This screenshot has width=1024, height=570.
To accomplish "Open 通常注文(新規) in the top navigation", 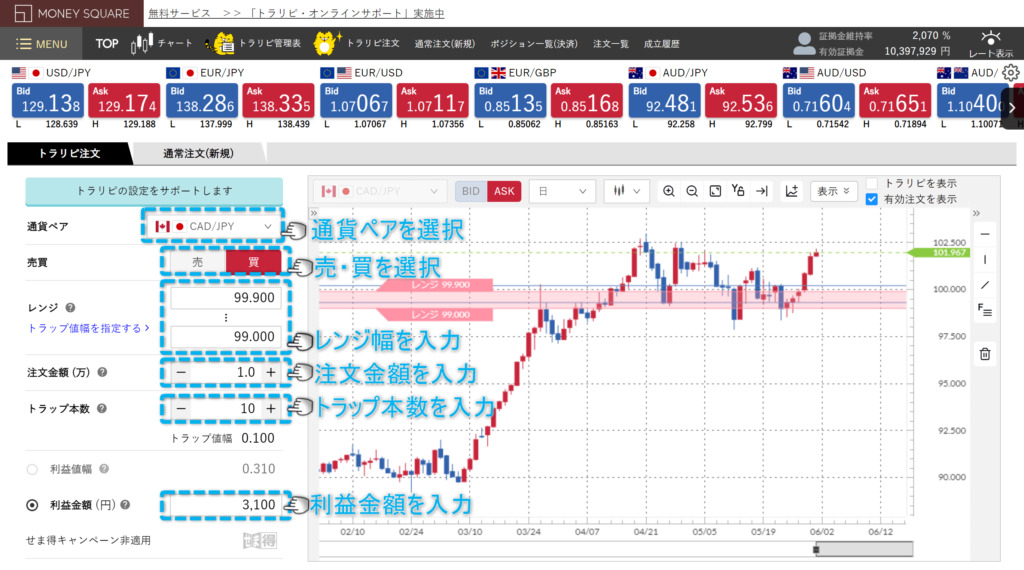I will click(444, 44).
